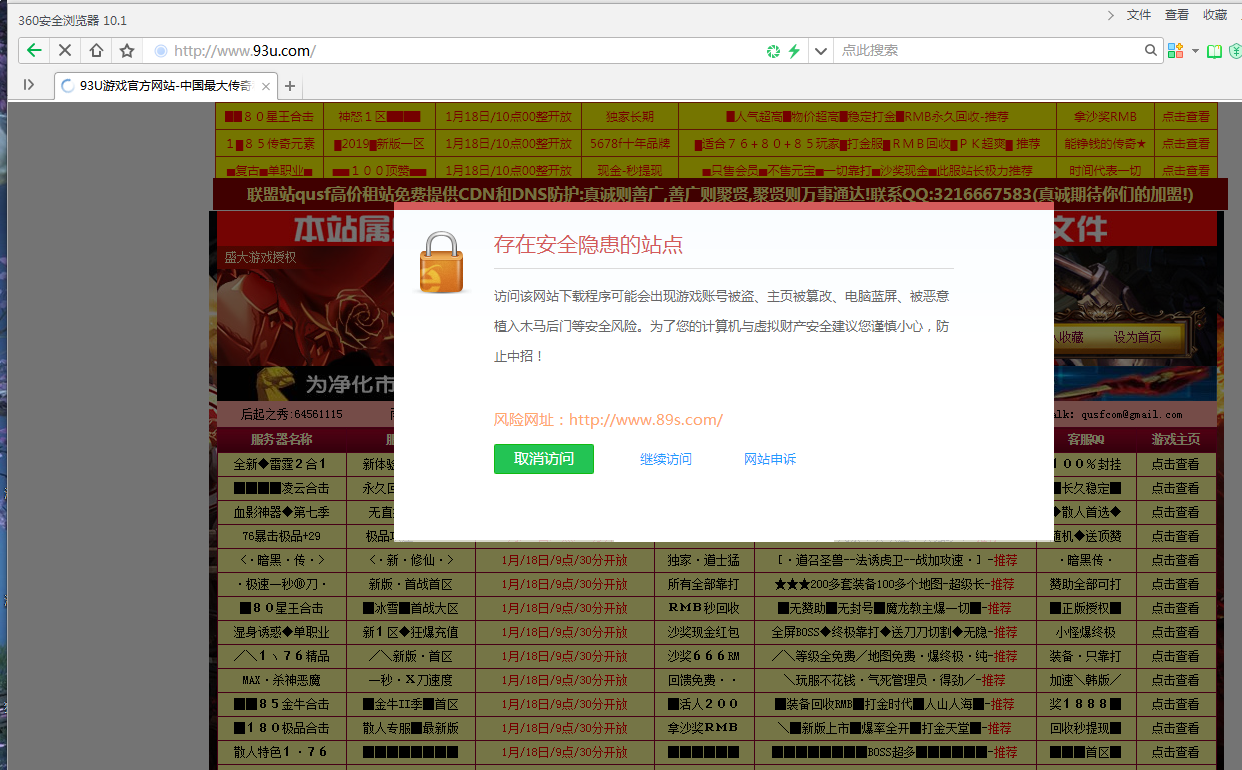This screenshot has height=770, width=1242.
Task: Click the green 取消访问 button
Action: (543, 459)
